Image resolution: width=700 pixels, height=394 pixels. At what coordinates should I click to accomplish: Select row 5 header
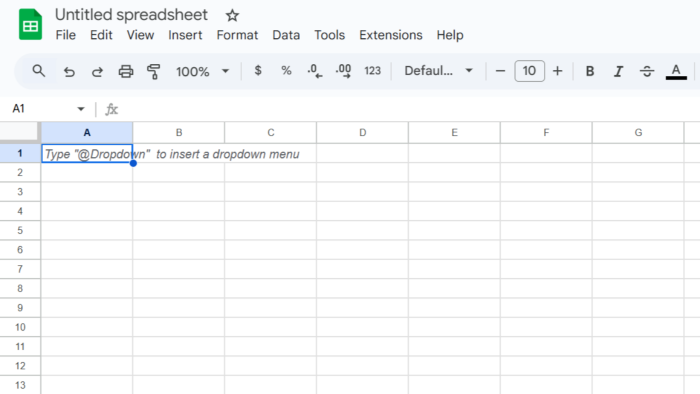20,231
